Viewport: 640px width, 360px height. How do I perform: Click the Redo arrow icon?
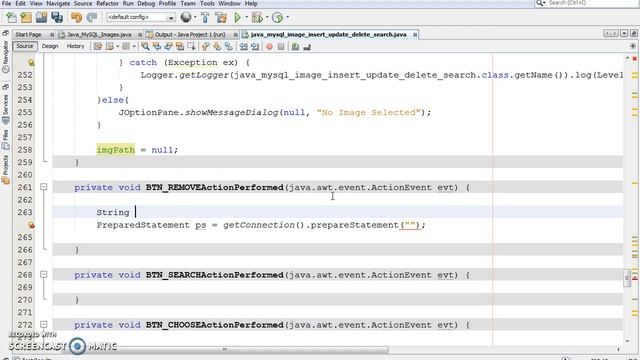(91, 17)
